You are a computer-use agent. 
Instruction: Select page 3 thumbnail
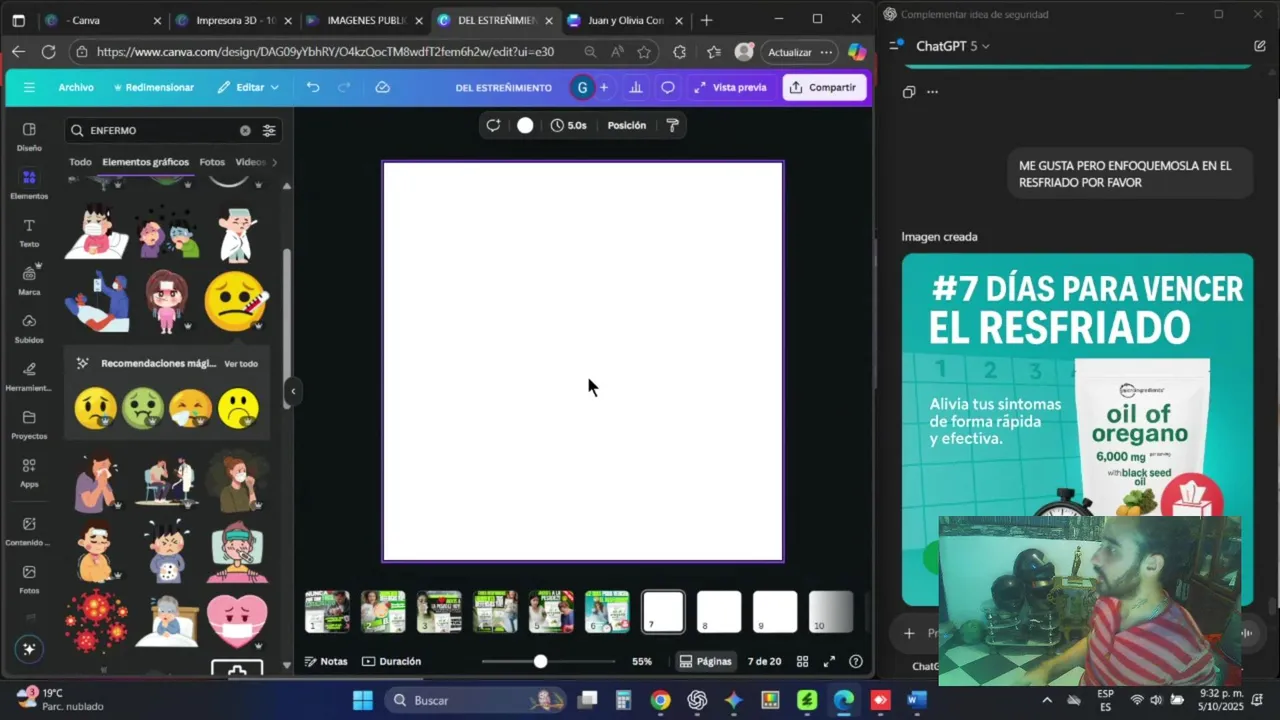(x=439, y=612)
